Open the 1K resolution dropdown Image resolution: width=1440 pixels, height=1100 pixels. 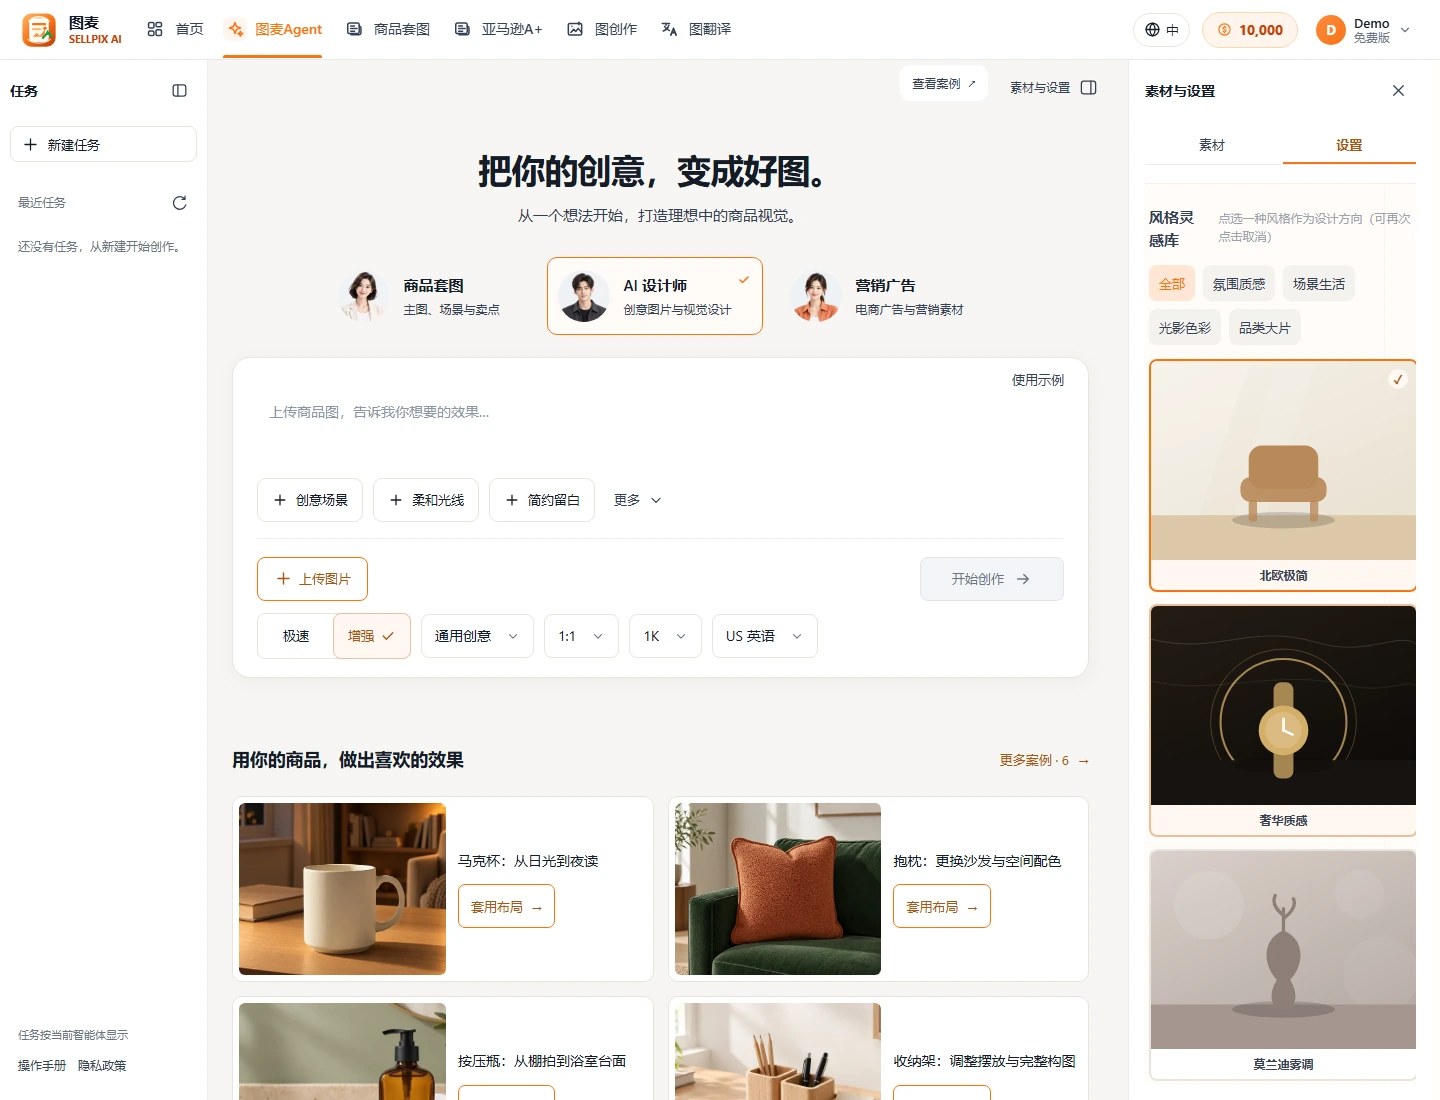(x=665, y=636)
